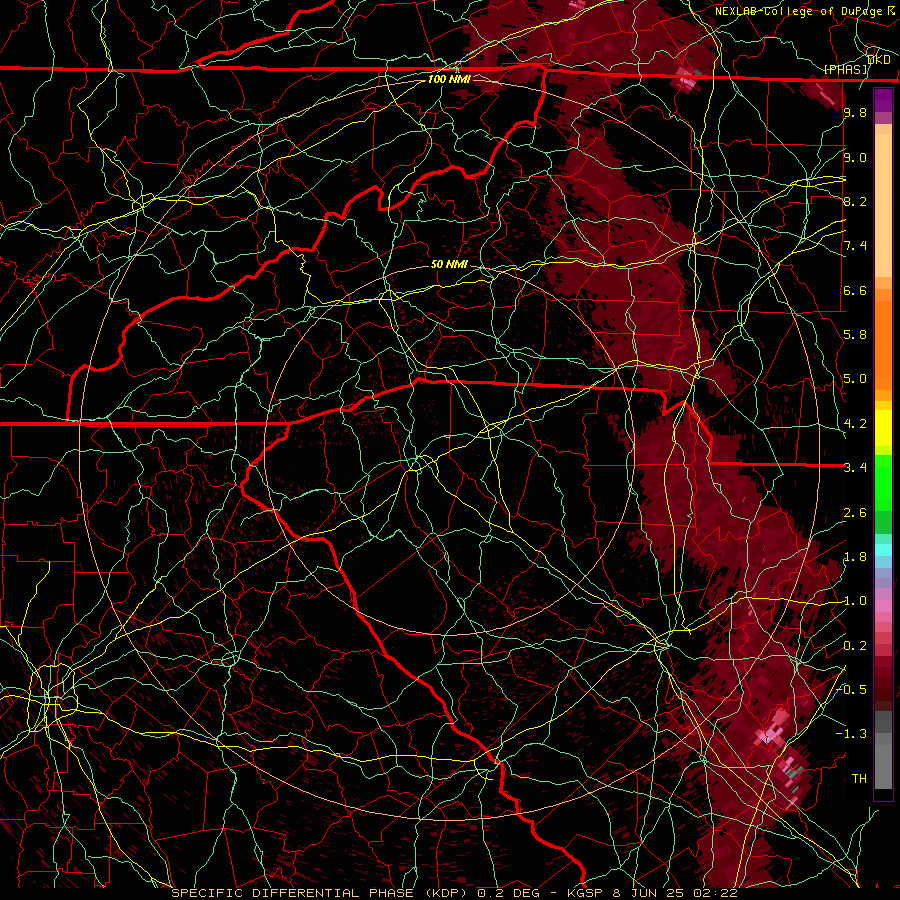
Task: Click the 4.2 scale value
Action: pyautogui.click(x=855, y=424)
